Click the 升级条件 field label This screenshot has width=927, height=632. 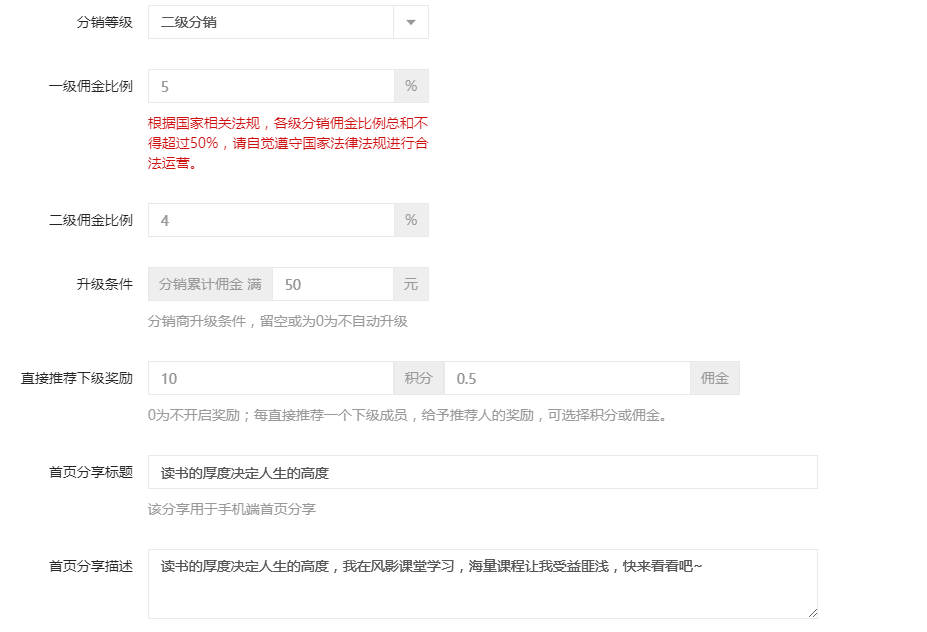click(x=105, y=284)
